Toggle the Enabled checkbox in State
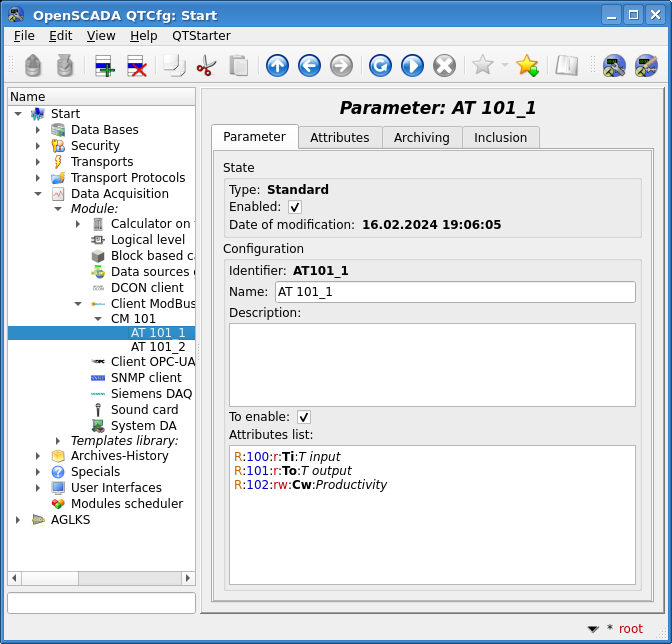The image size is (672, 644). coord(295,207)
